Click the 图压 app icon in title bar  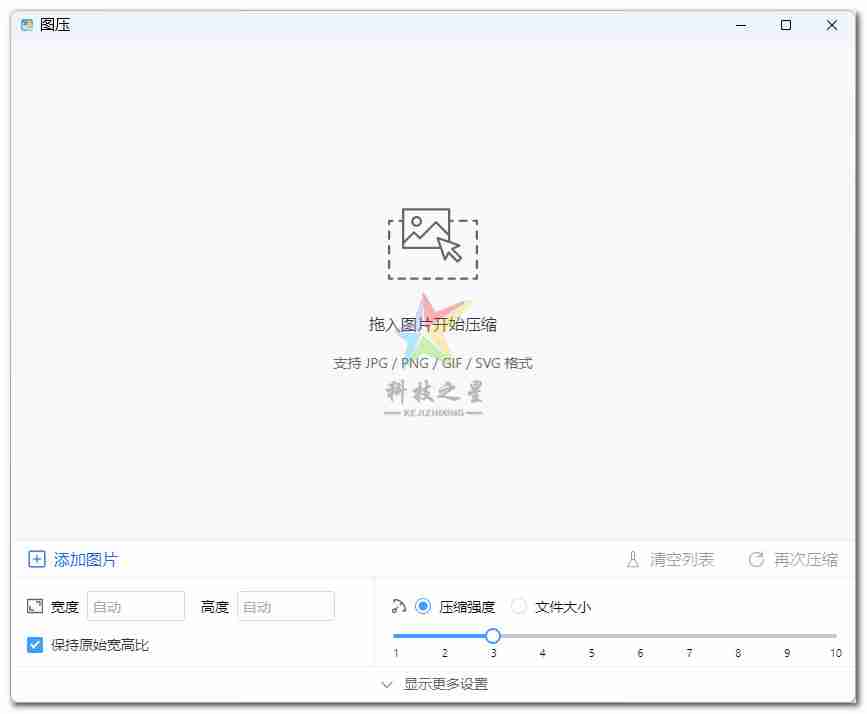point(27,25)
